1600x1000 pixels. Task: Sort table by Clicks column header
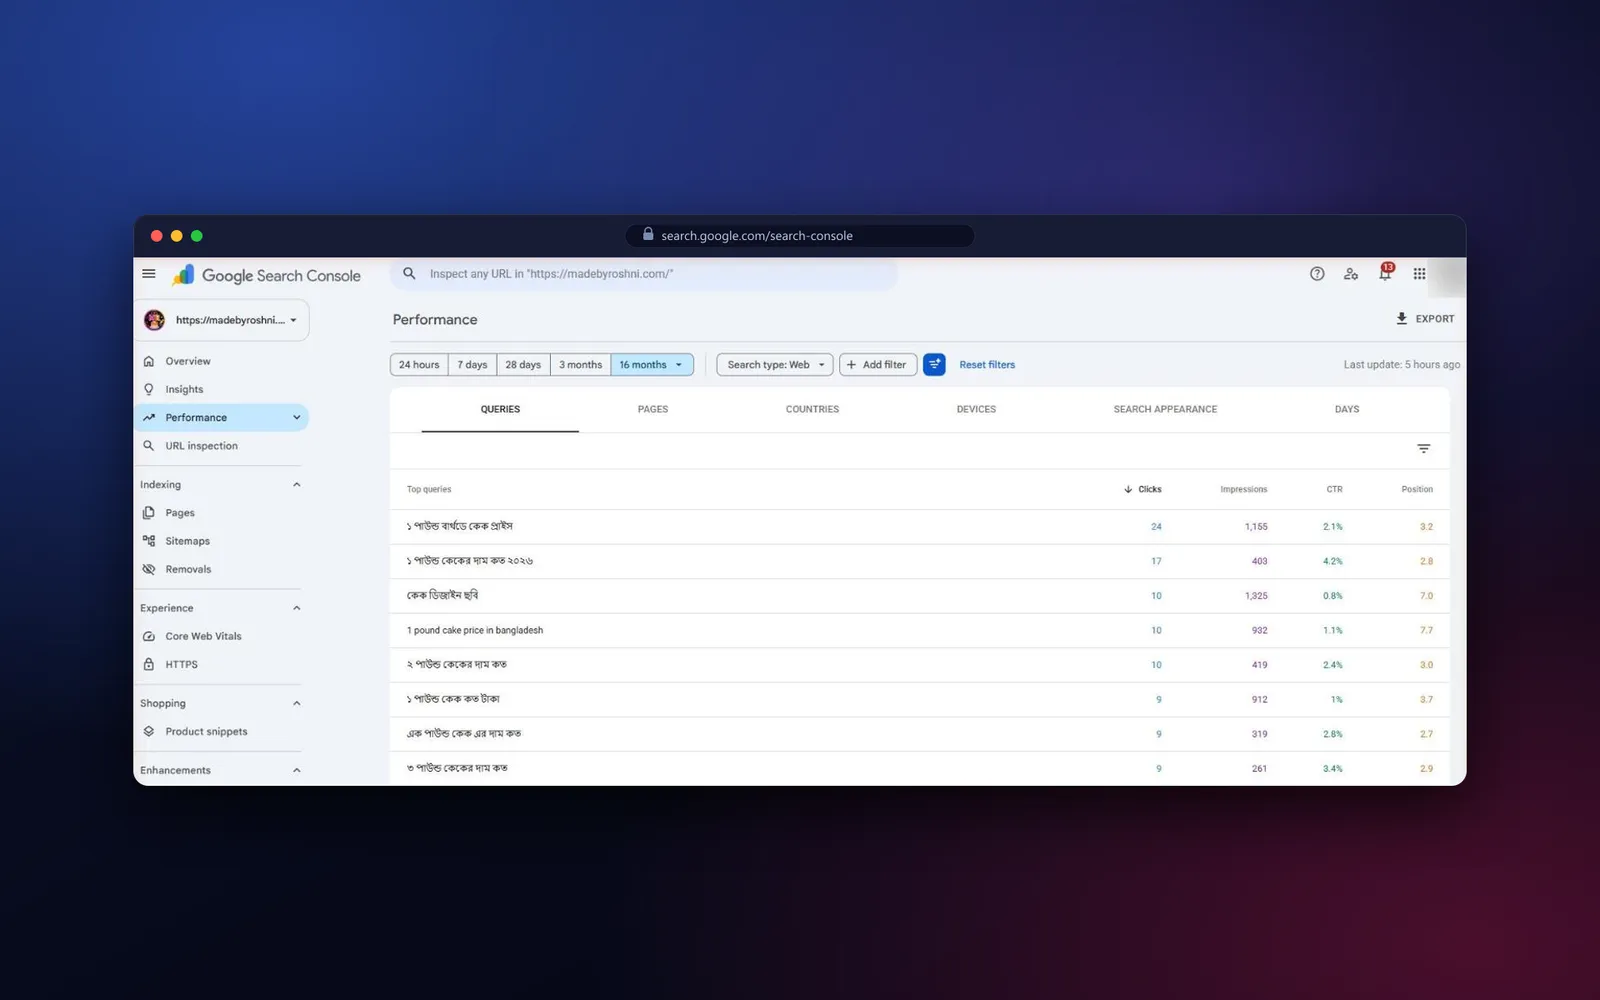pyautogui.click(x=1142, y=490)
